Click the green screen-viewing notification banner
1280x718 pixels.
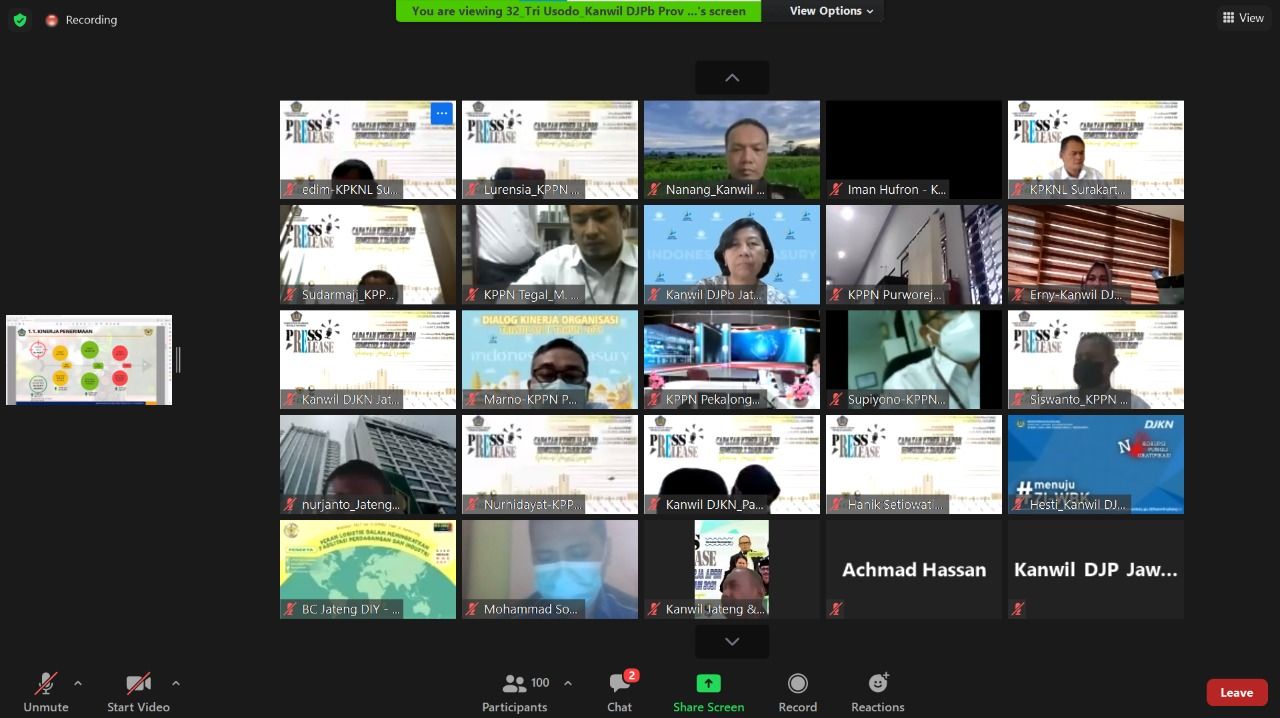tap(578, 11)
